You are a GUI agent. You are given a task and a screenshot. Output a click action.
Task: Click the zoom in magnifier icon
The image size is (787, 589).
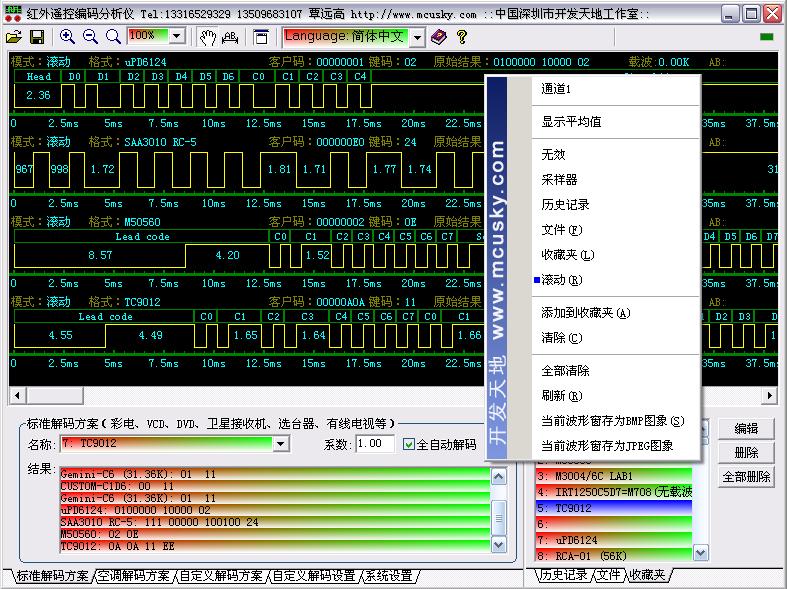point(68,37)
